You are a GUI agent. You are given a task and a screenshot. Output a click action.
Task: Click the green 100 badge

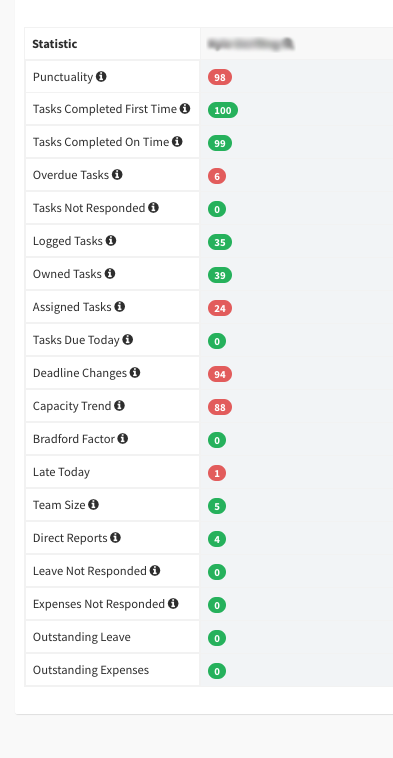tap(223, 110)
